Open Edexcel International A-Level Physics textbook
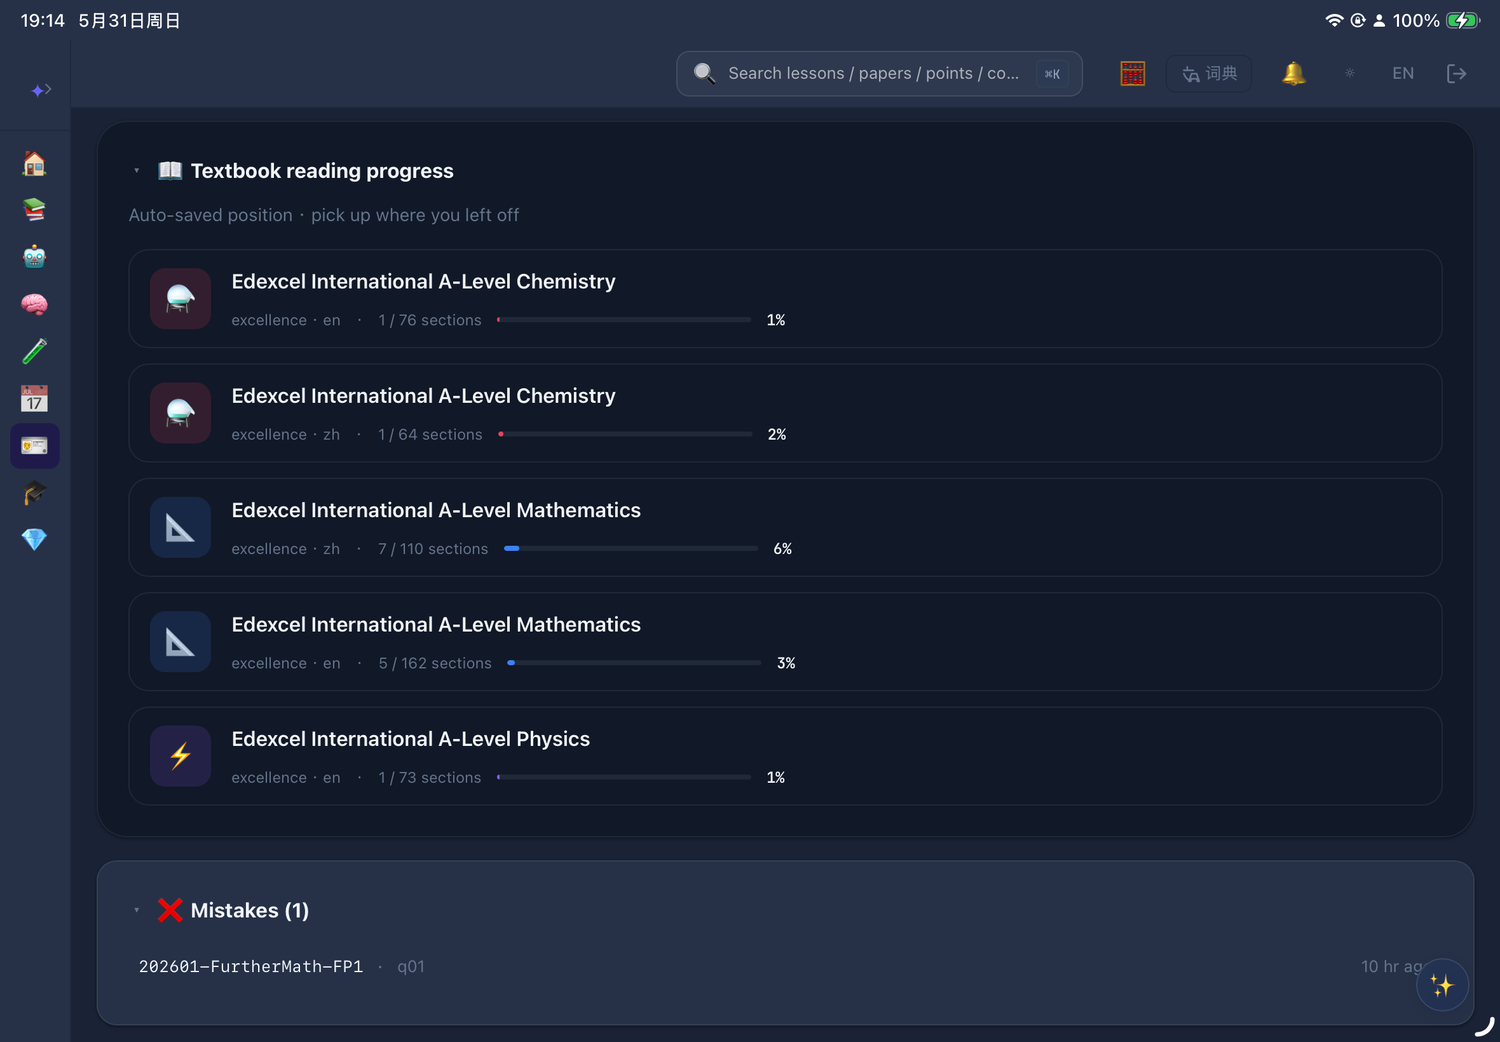 pos(785,756)
